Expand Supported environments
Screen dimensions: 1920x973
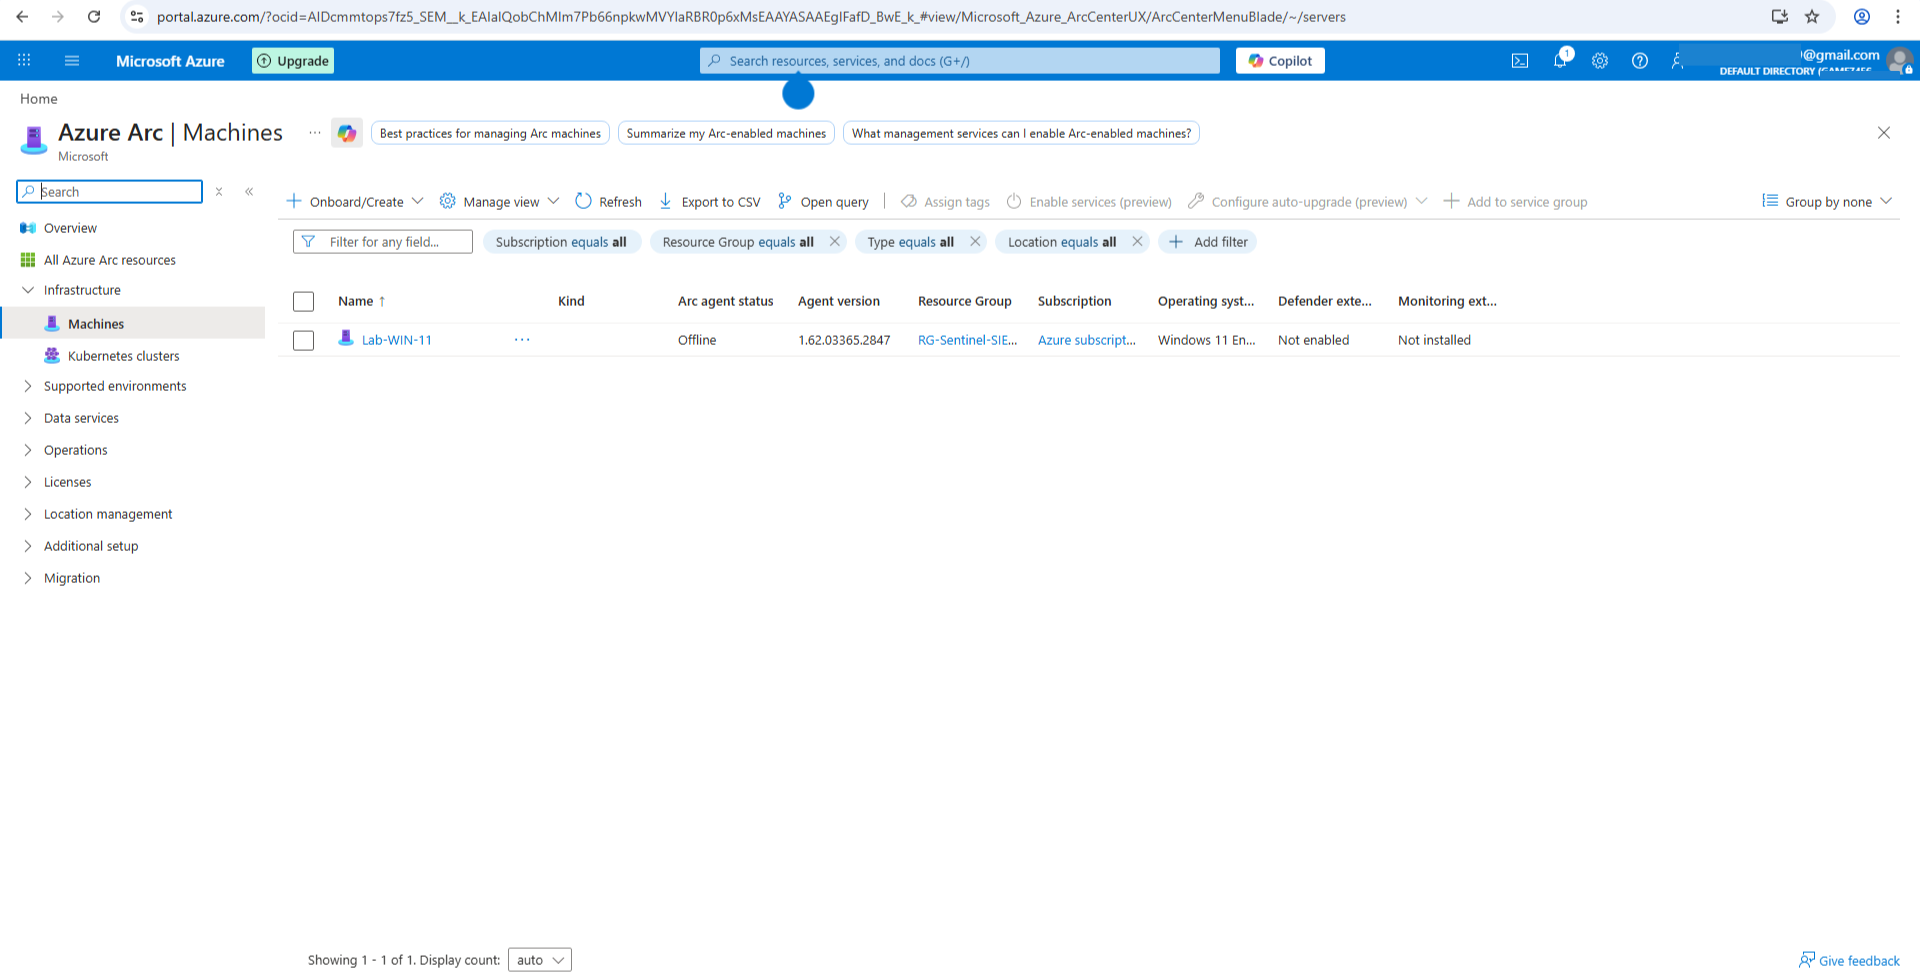(28, 386)
